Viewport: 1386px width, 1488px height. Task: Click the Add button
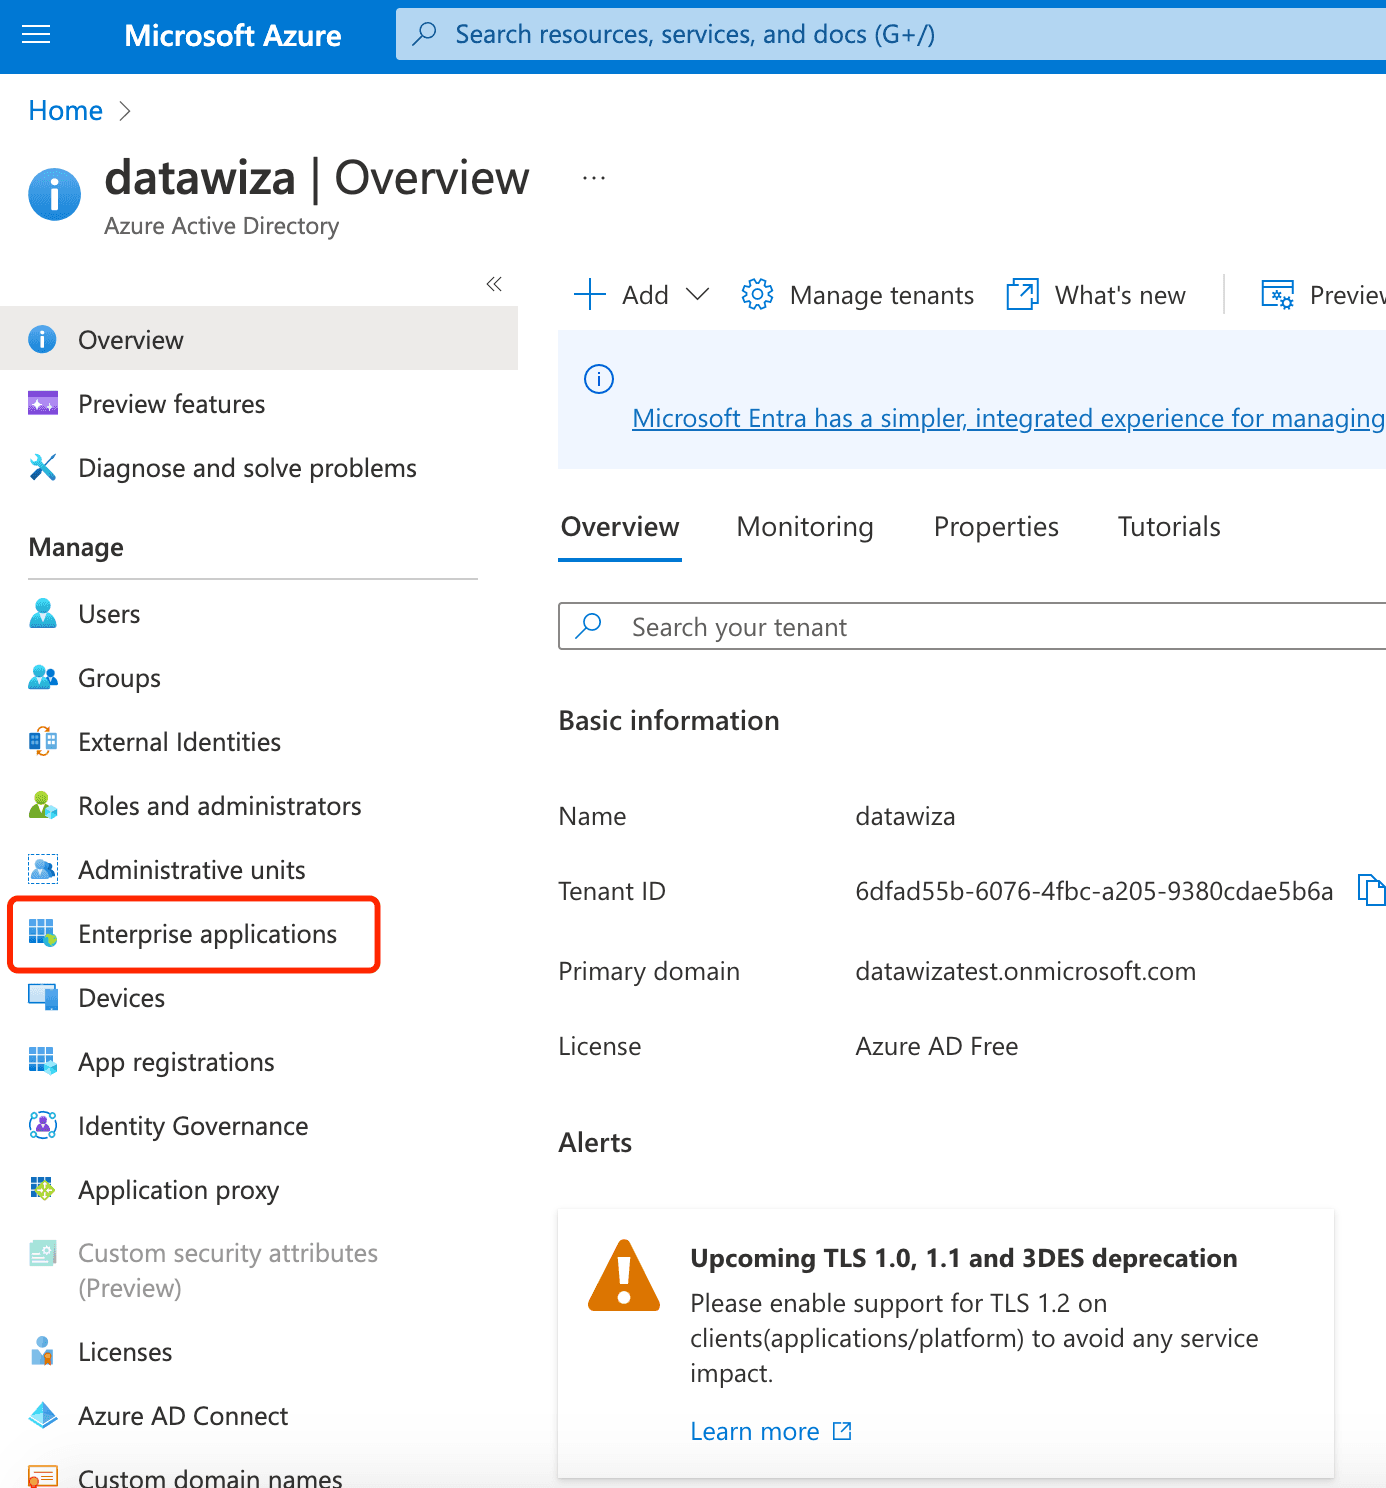point(641,295)
